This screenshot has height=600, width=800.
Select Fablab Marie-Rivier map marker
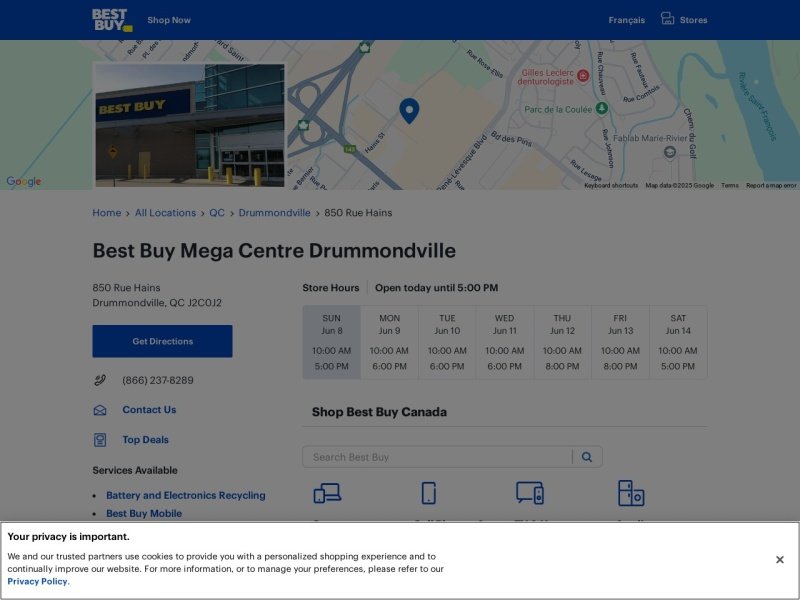click(x=670, y=152)
